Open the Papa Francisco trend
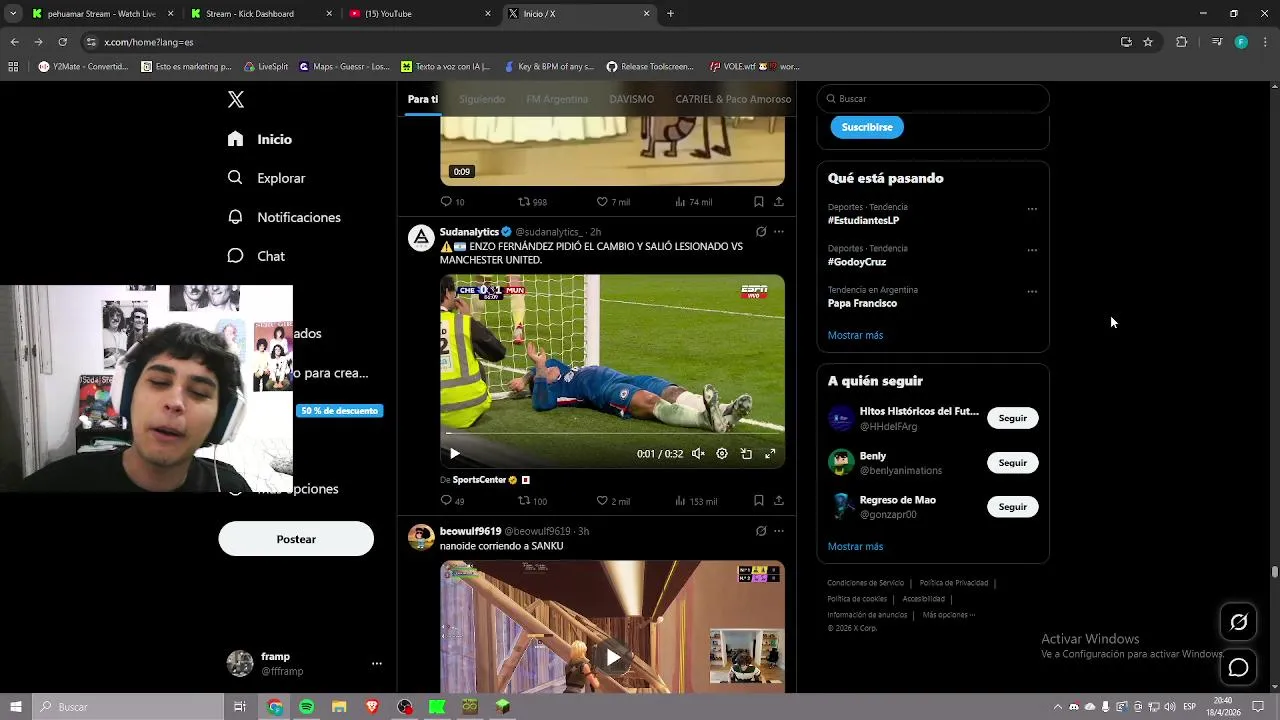Viewport: 1280px width, 720px height. tap(862, 303)
